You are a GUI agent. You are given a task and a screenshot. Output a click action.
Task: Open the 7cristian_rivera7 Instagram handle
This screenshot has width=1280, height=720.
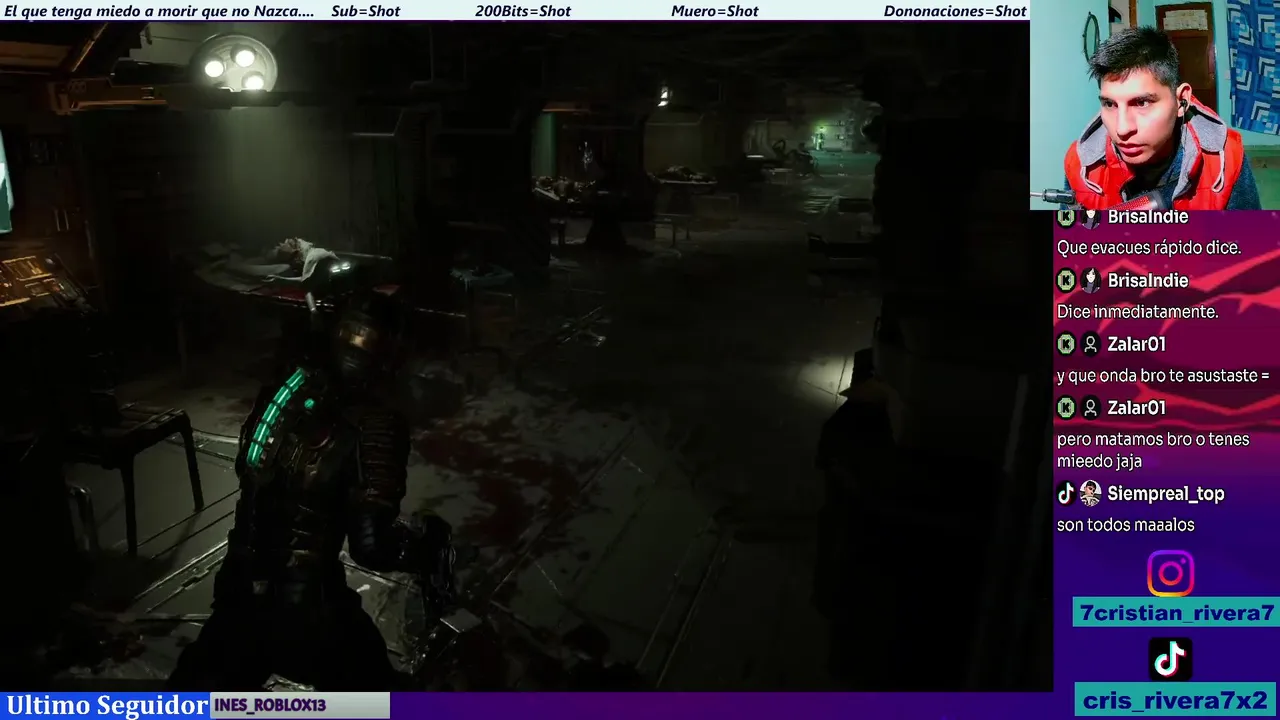click(1177, 613)
